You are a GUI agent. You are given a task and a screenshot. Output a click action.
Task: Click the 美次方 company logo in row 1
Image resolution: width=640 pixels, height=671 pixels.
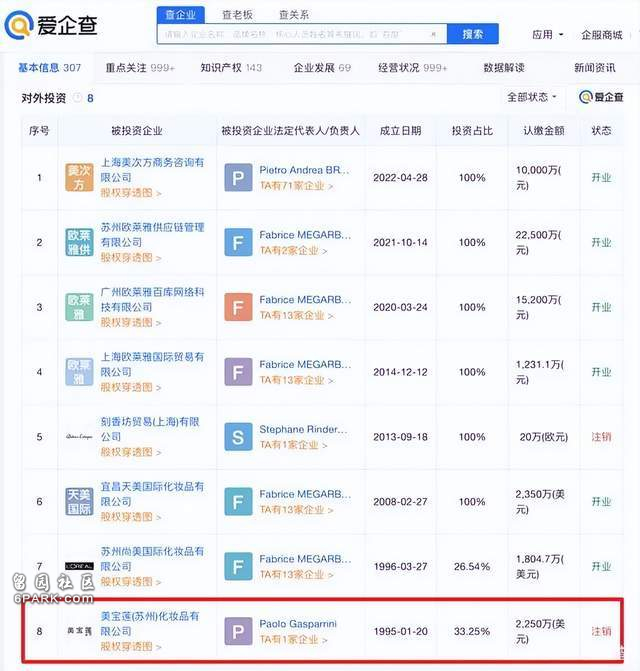(79, 178)
